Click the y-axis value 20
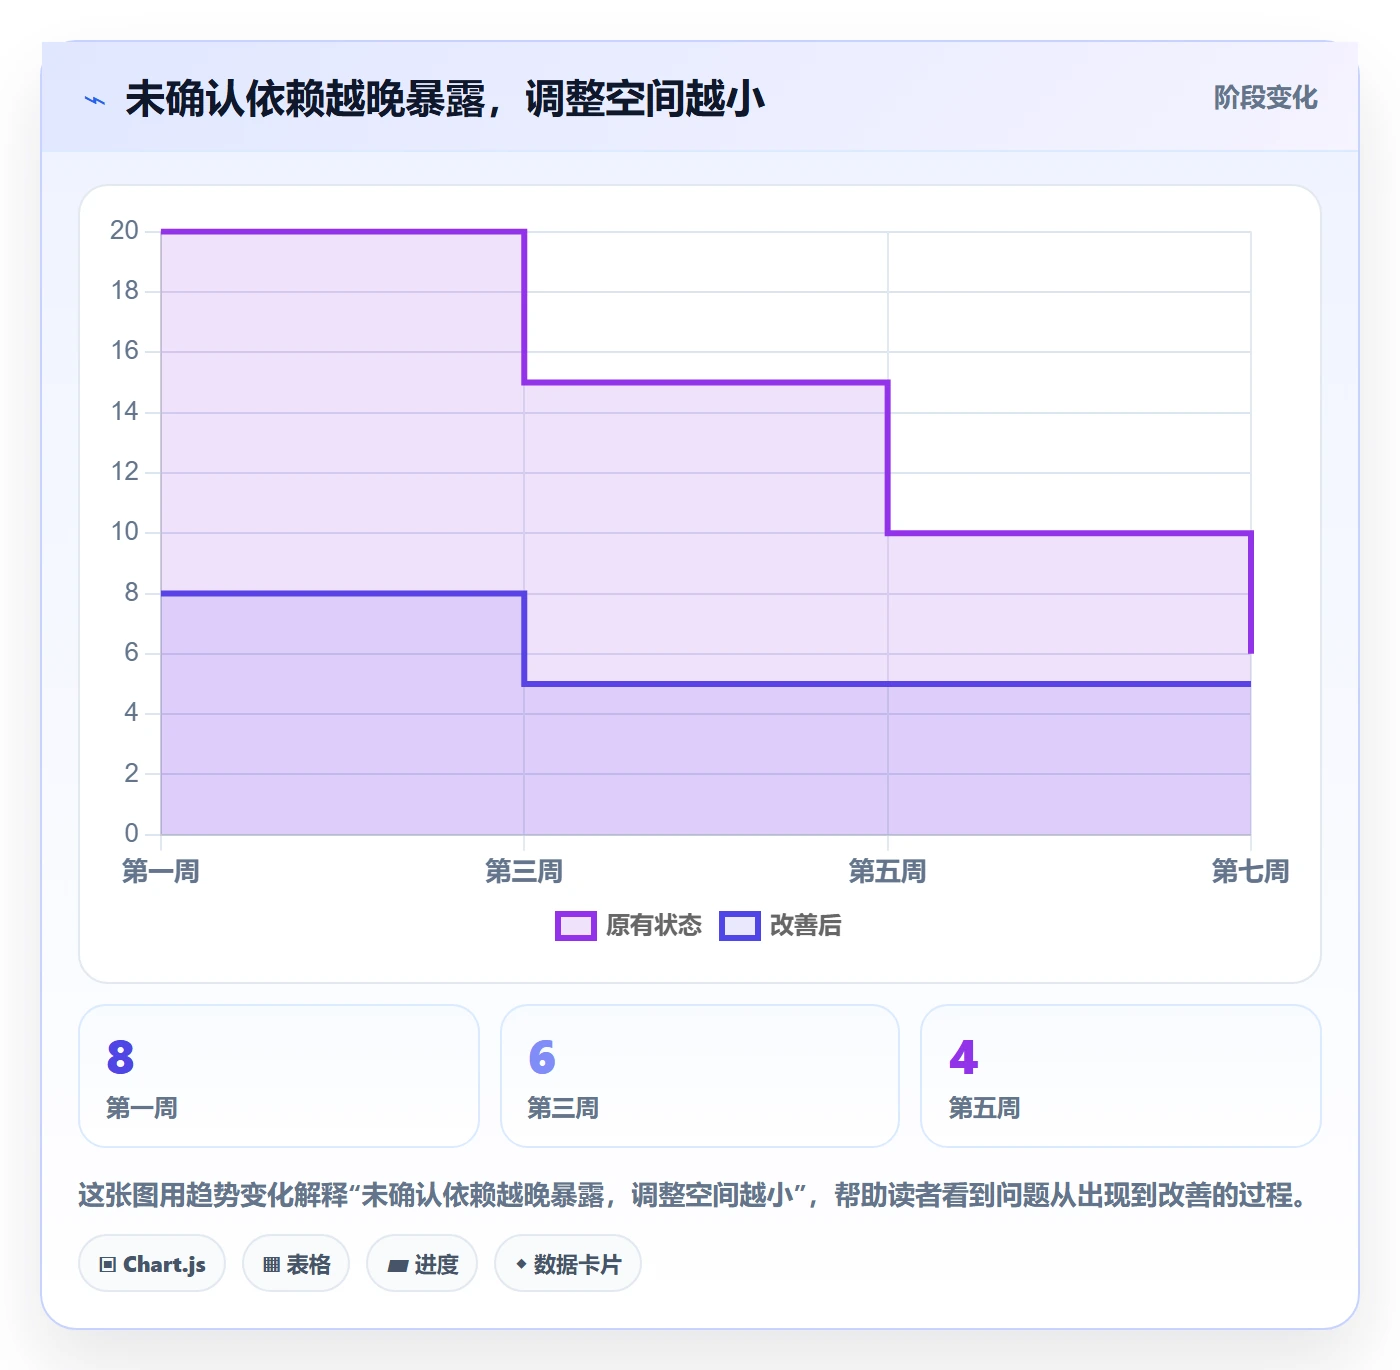 point(125,231)
